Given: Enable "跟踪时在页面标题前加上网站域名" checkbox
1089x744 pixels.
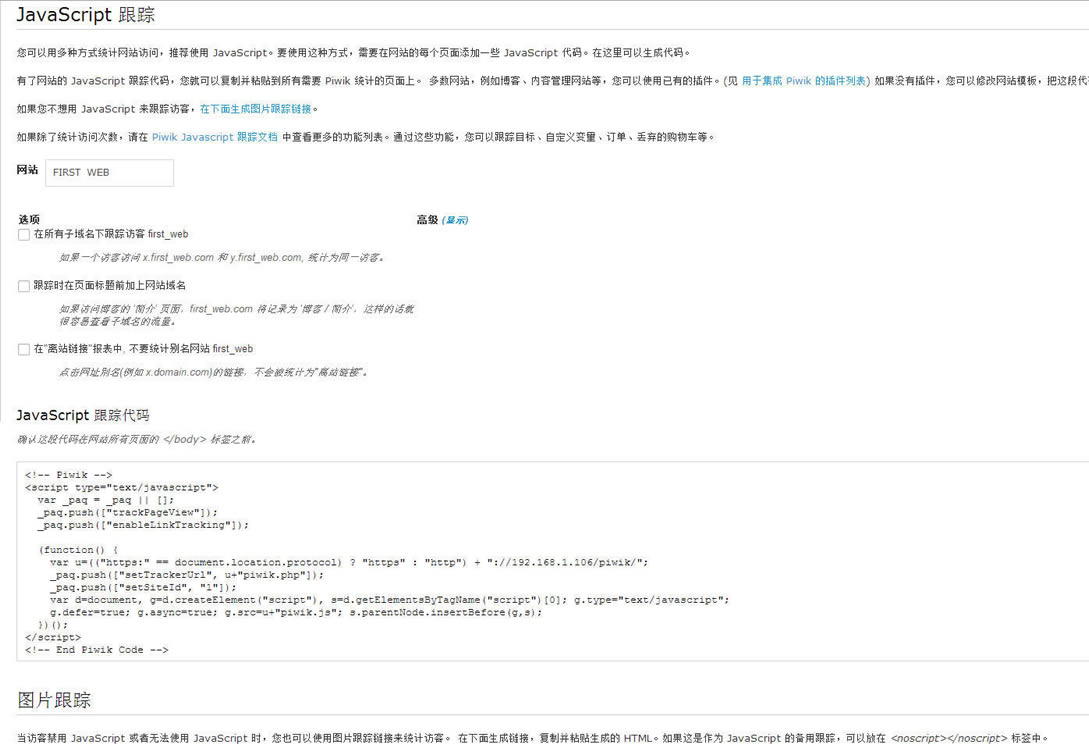Looking at the screenshot, I should (24, 286).
